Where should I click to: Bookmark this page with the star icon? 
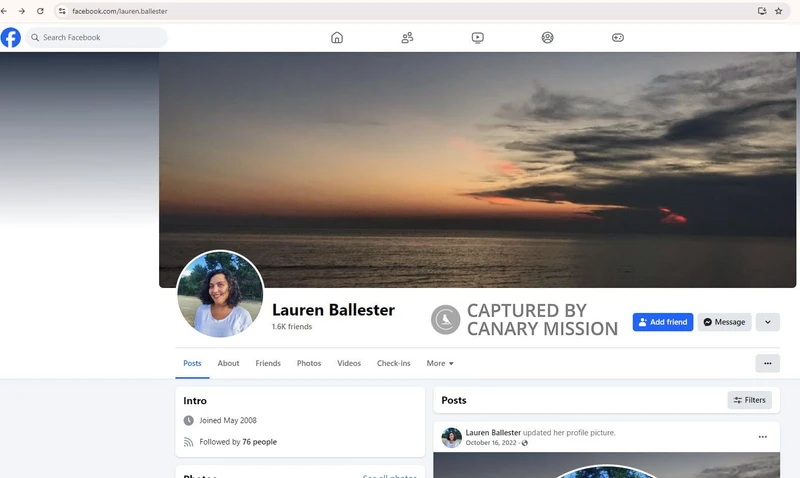point(779,11)
